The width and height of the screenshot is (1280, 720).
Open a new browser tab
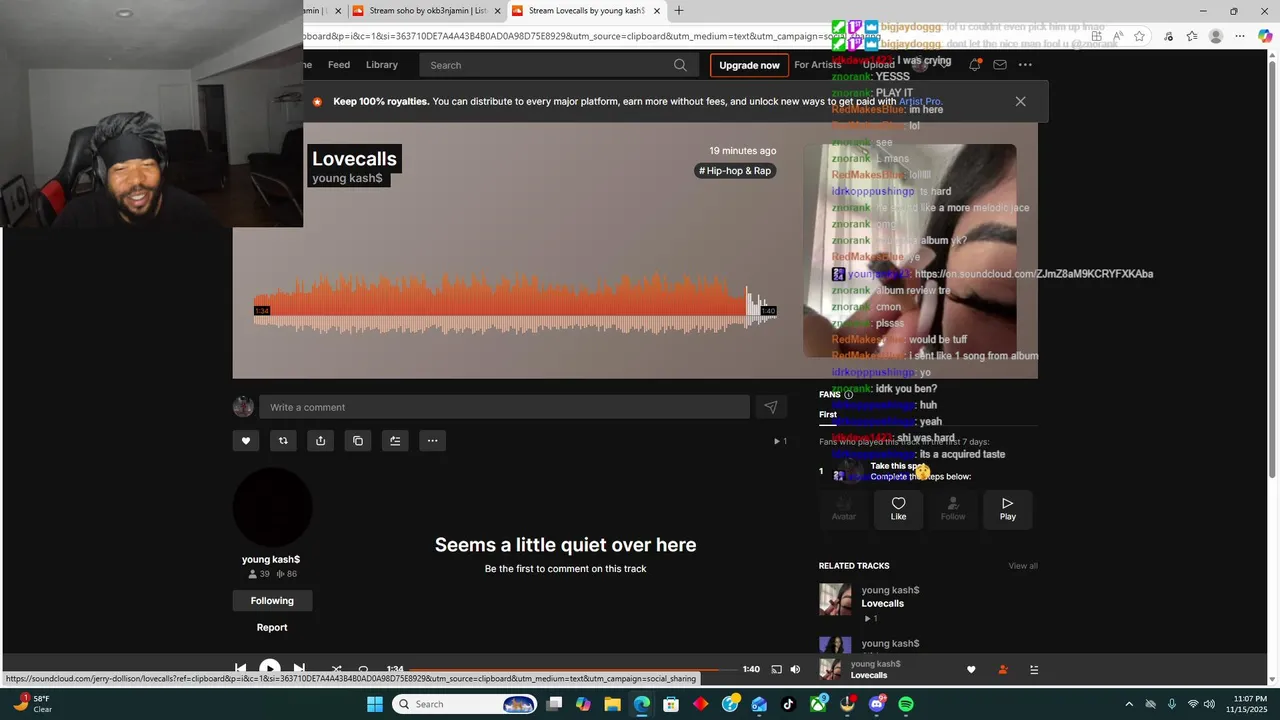pyautogui.click(x=679, y=11)
